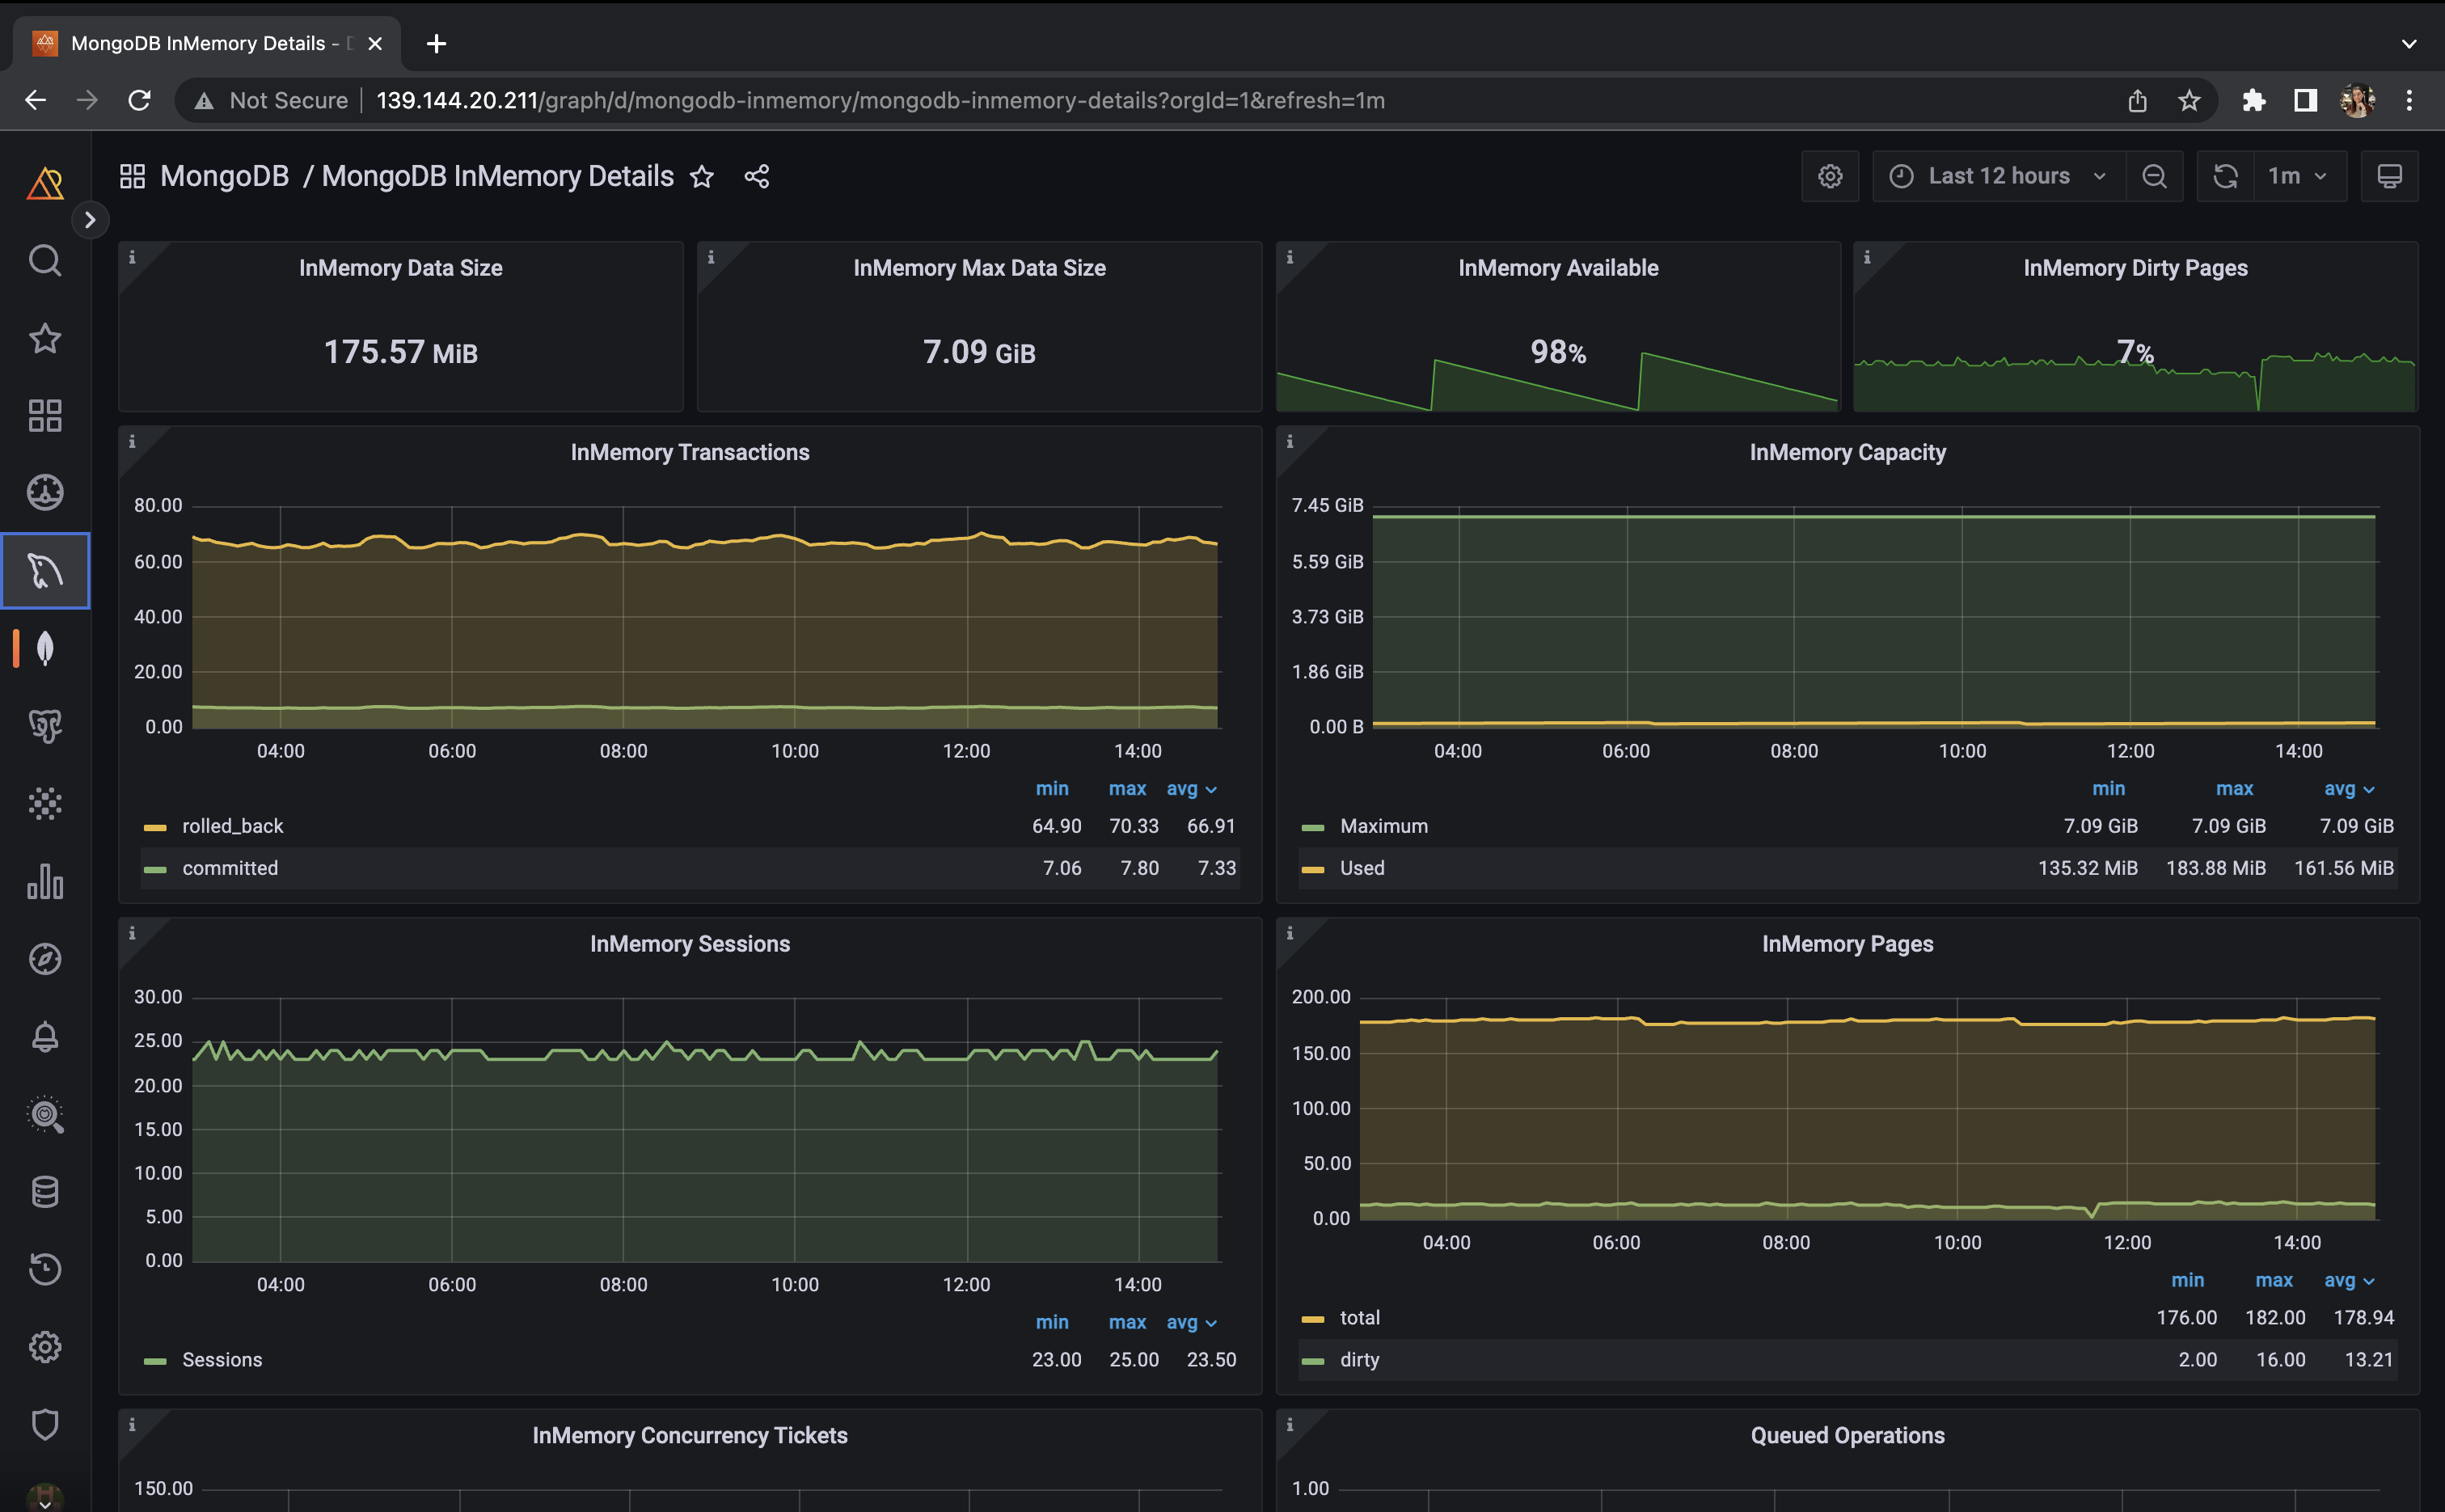2445x1512 pixels.
Task: Show info icon on InMemory Capacity panel
Action: pyautogui.click(x=1290, y=441)
